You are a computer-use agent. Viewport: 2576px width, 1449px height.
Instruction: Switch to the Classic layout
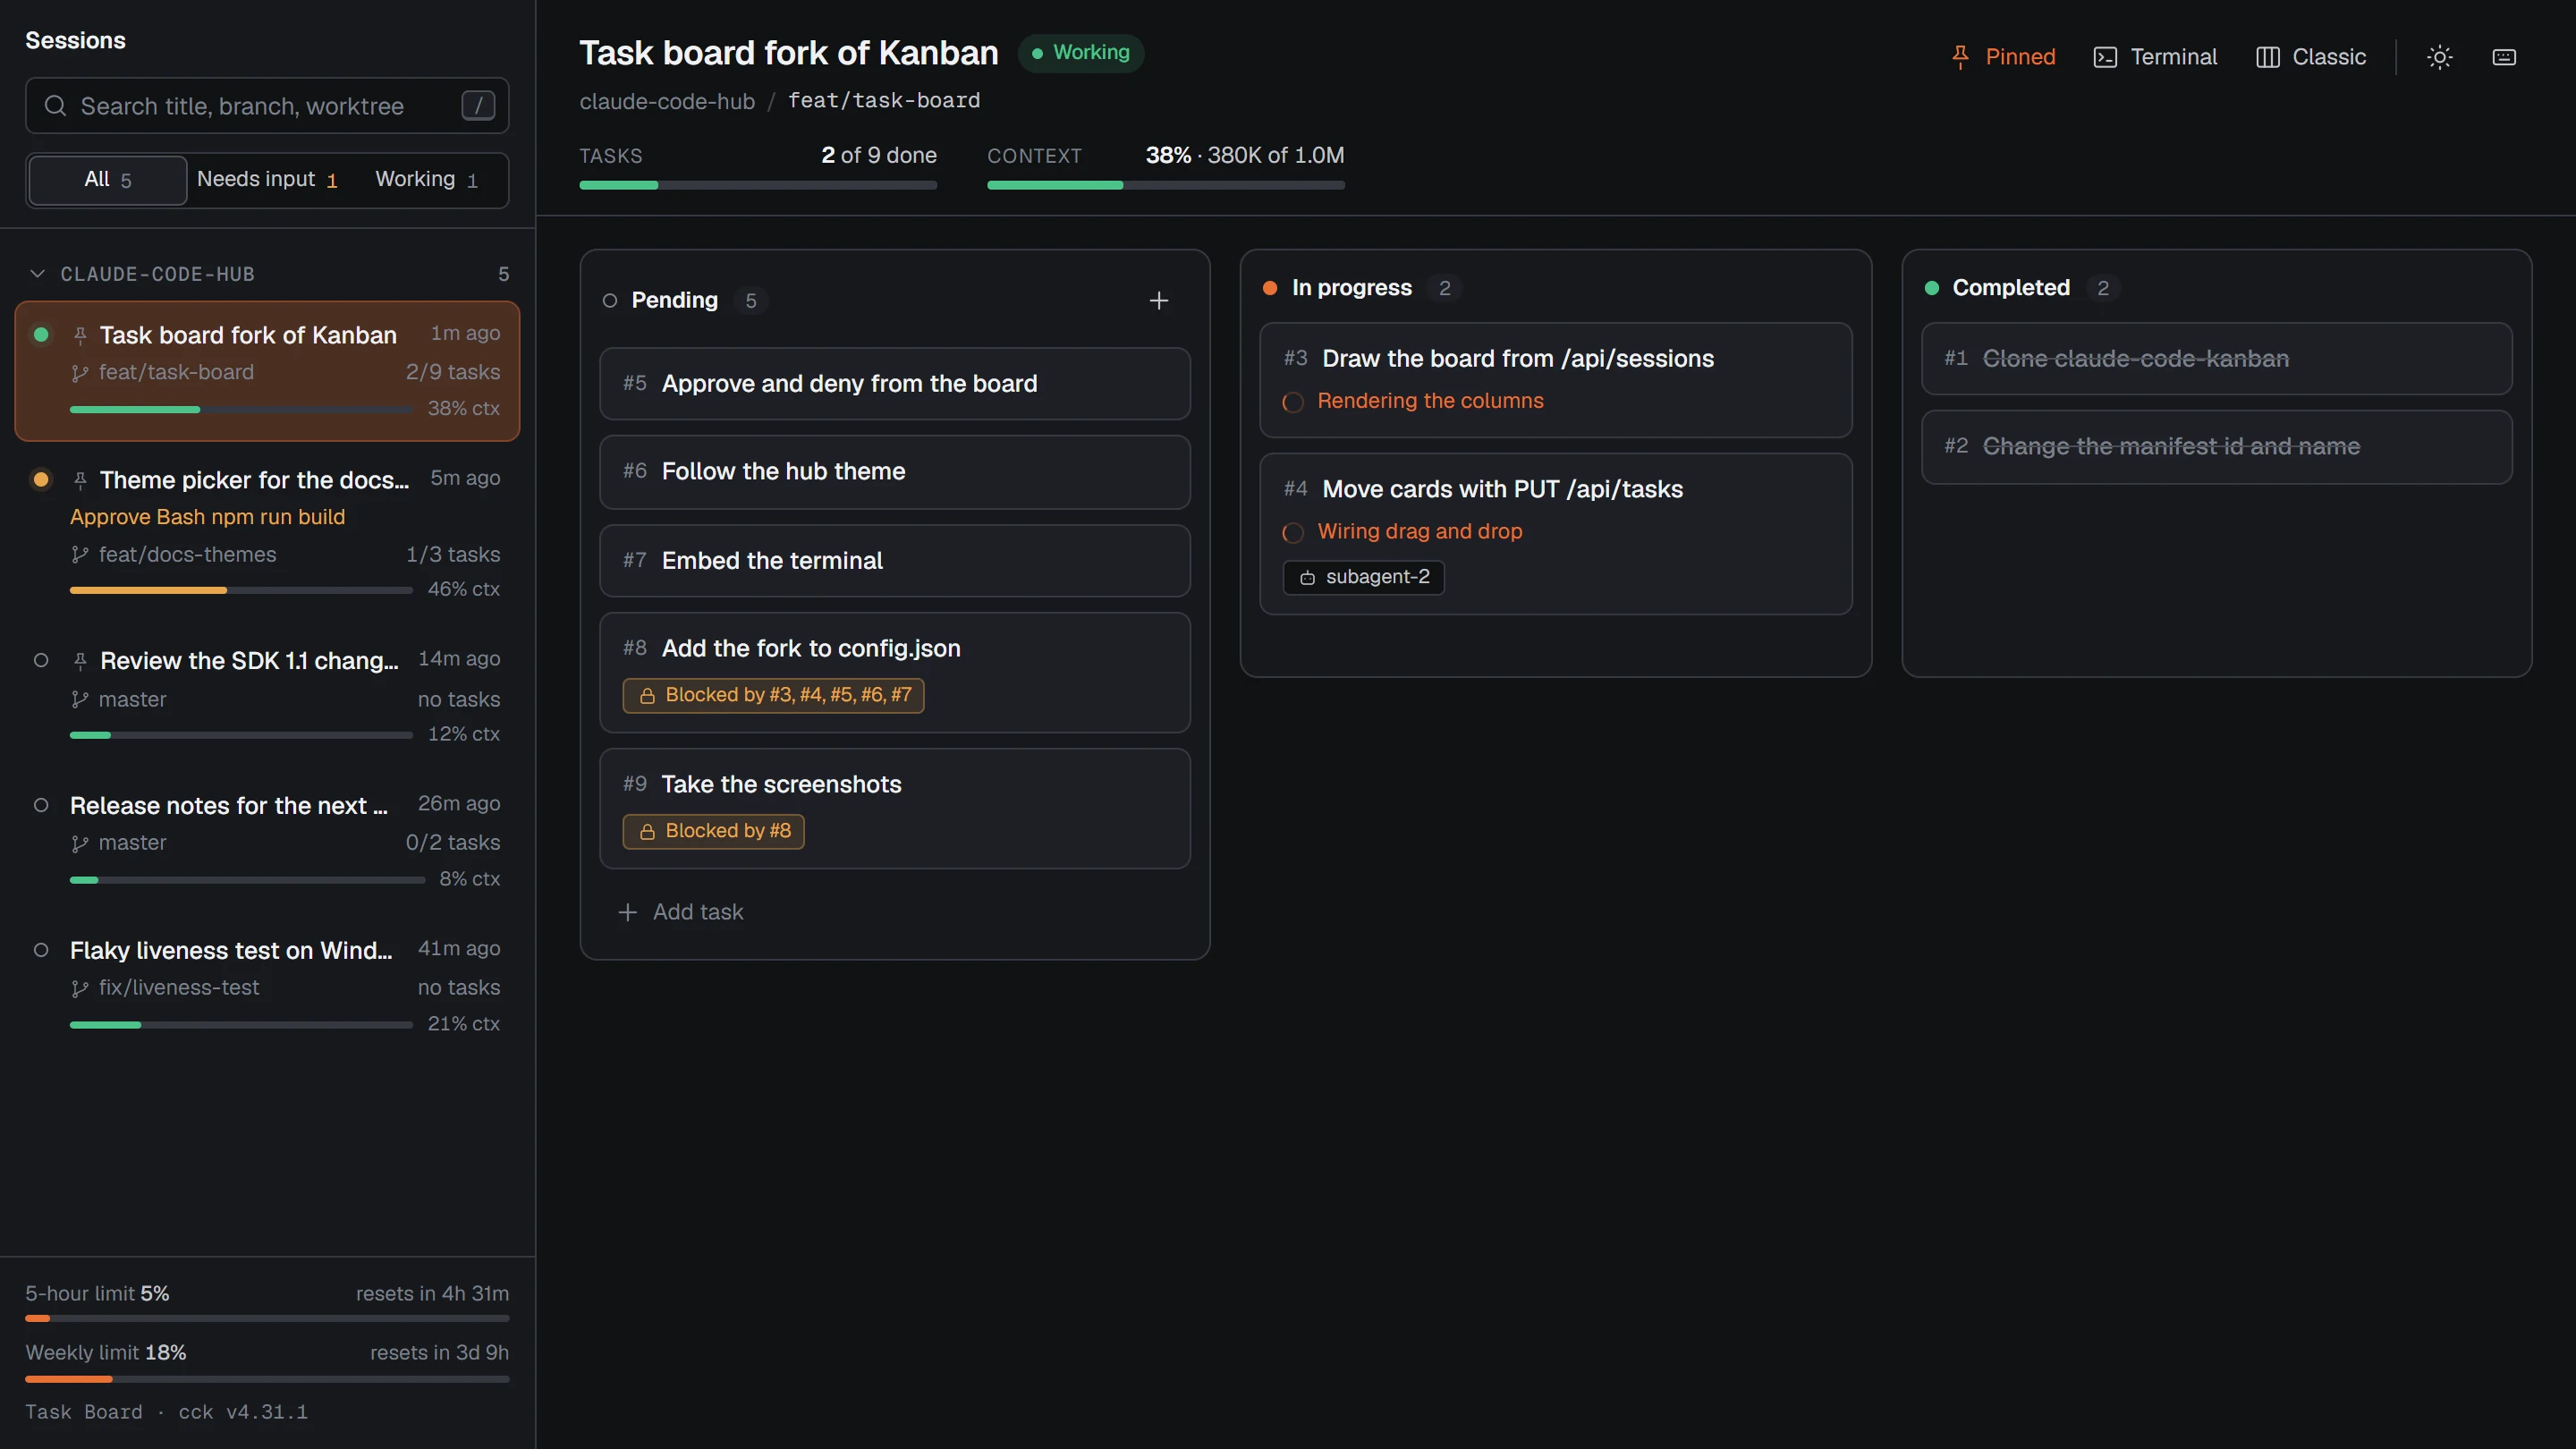coord(2311,57)
